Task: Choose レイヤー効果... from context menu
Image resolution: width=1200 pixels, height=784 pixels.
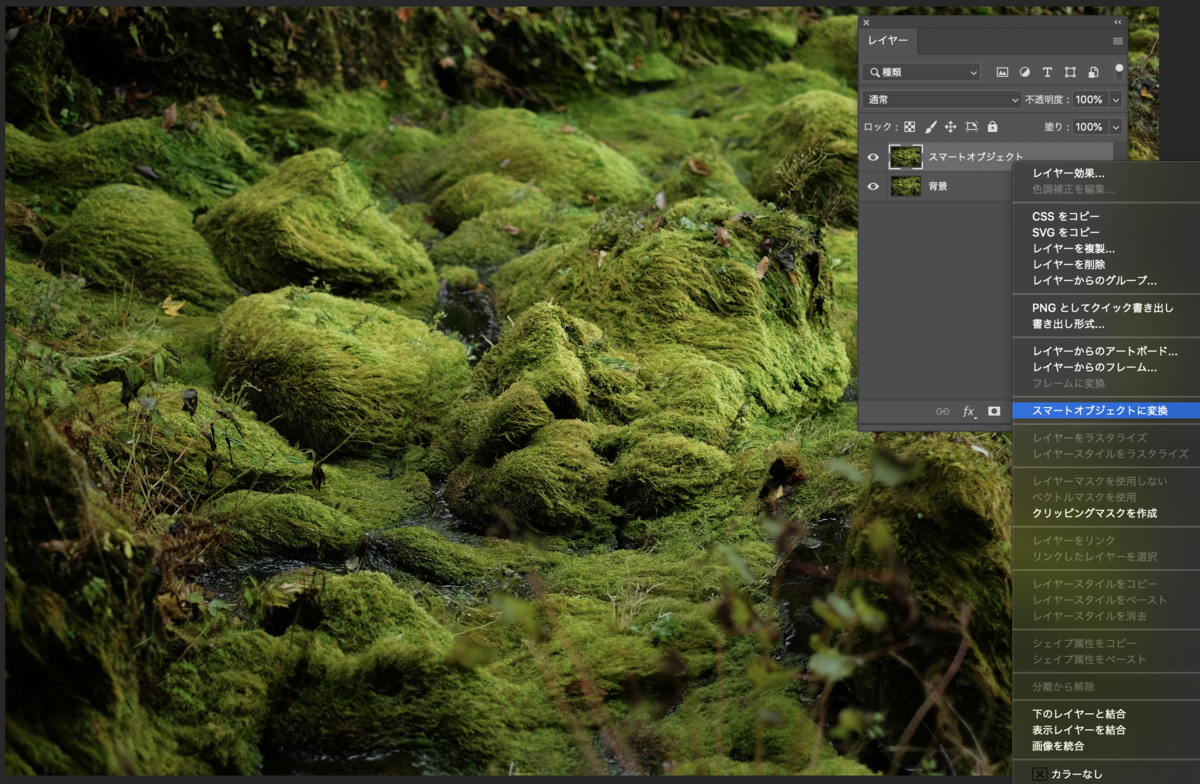Action: click(1068, 173)
